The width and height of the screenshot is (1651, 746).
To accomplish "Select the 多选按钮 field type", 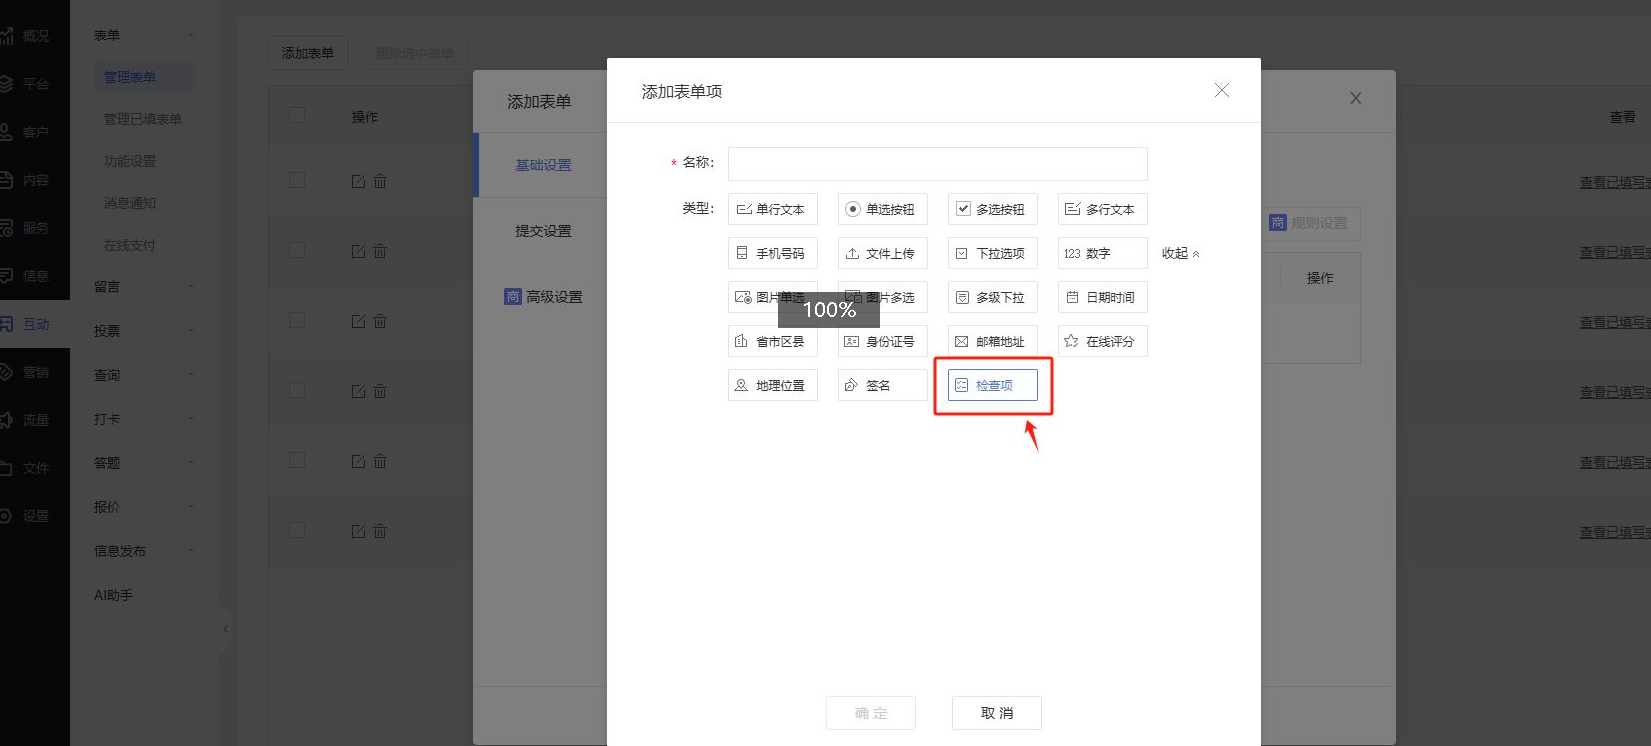I will [992, 209].
